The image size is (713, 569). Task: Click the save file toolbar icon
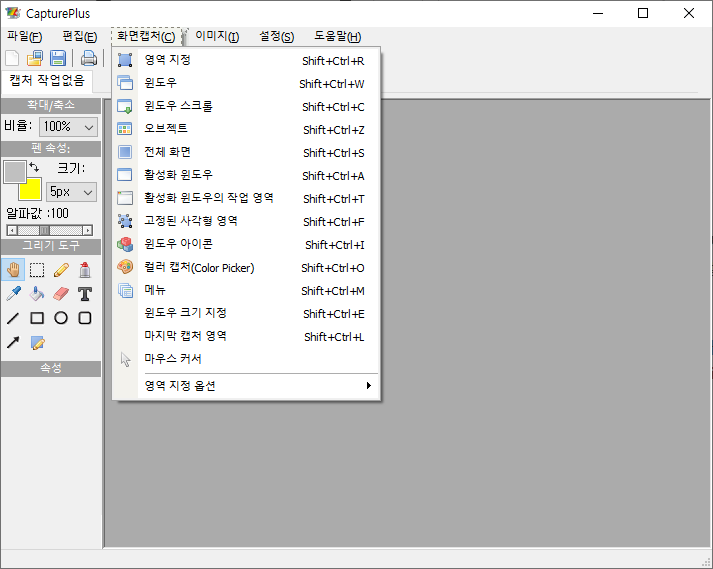pos(58,58)
